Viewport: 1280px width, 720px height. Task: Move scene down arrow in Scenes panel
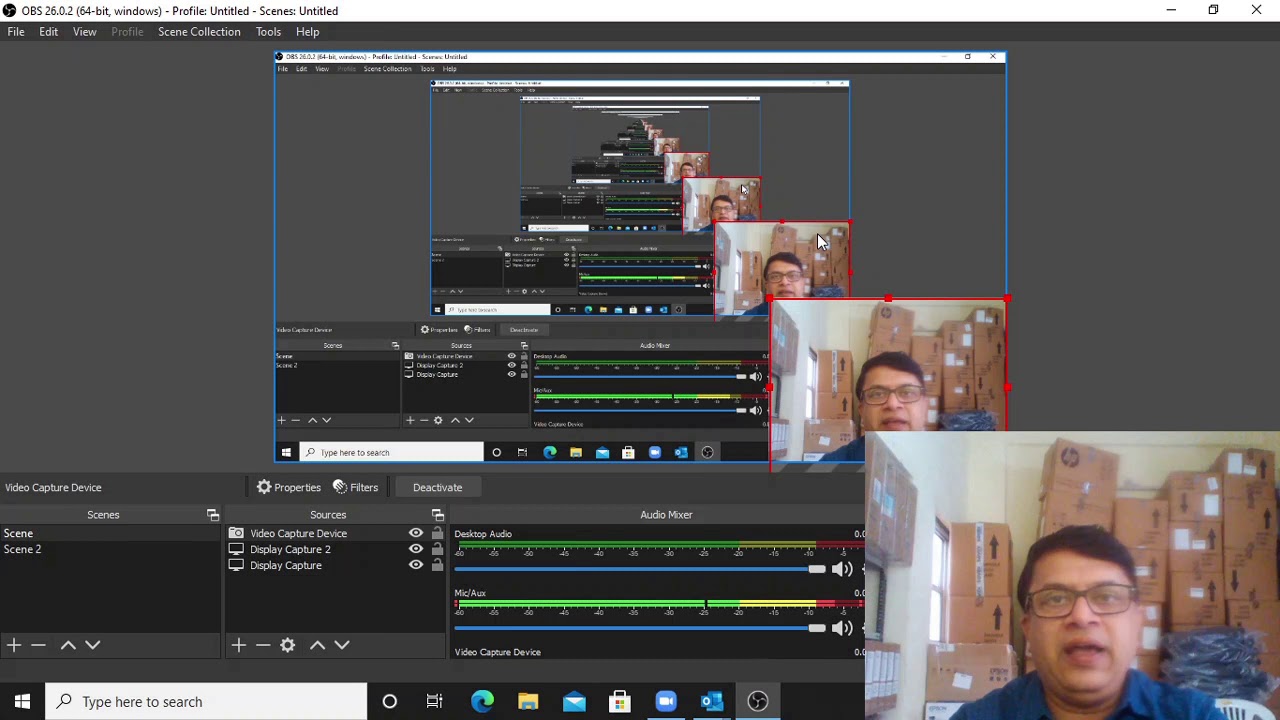(93, 645)
